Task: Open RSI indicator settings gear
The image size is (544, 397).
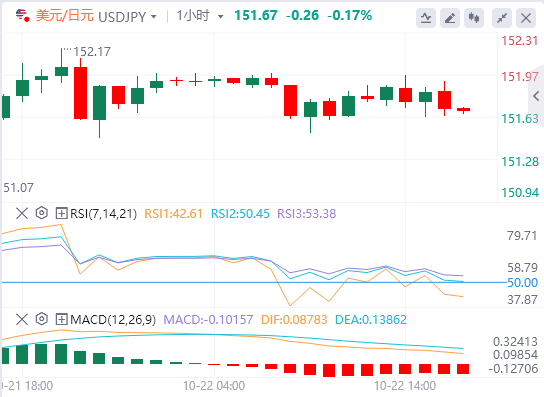Action: point(42,213)
